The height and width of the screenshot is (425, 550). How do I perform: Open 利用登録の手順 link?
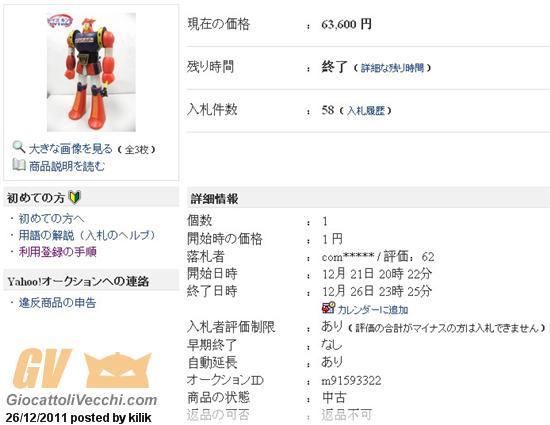pos(58,252)
